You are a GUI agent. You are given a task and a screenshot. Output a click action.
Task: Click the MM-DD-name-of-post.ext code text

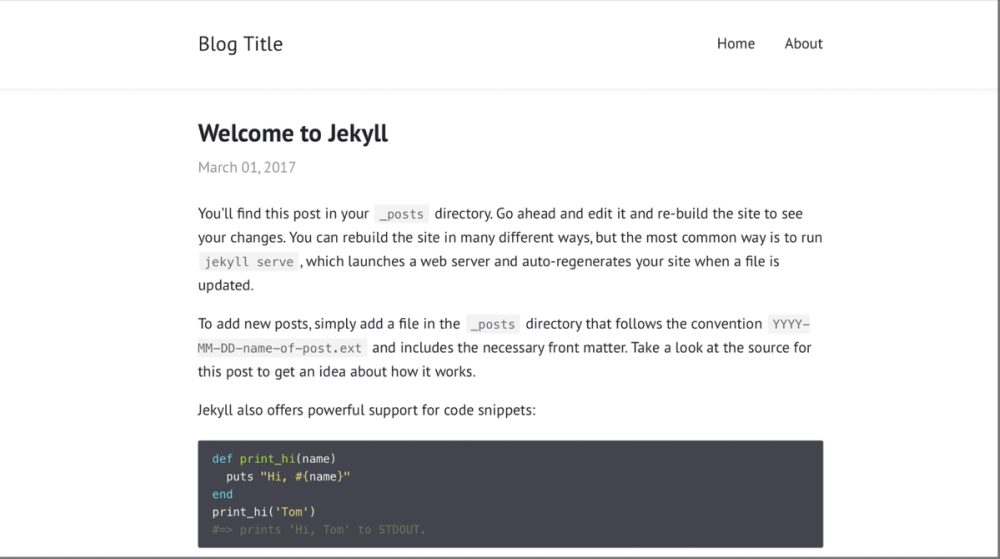tap(282, 348)
